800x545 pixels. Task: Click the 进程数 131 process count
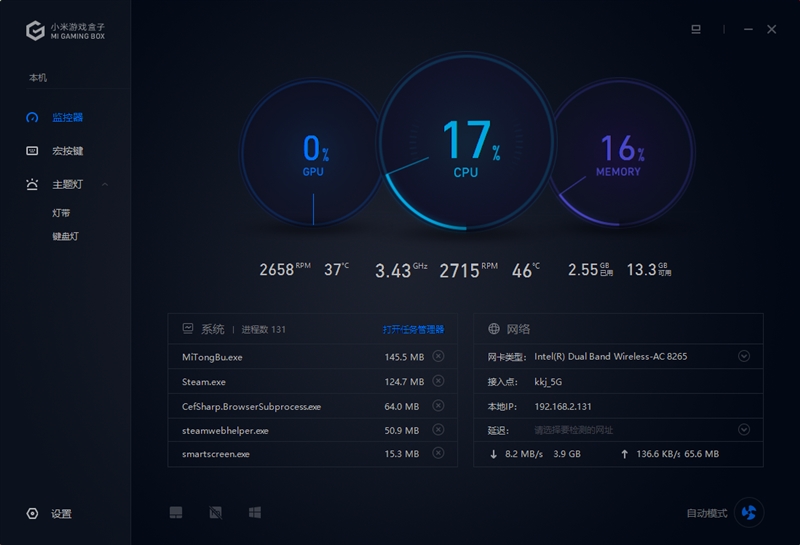[x=263, y=330]
